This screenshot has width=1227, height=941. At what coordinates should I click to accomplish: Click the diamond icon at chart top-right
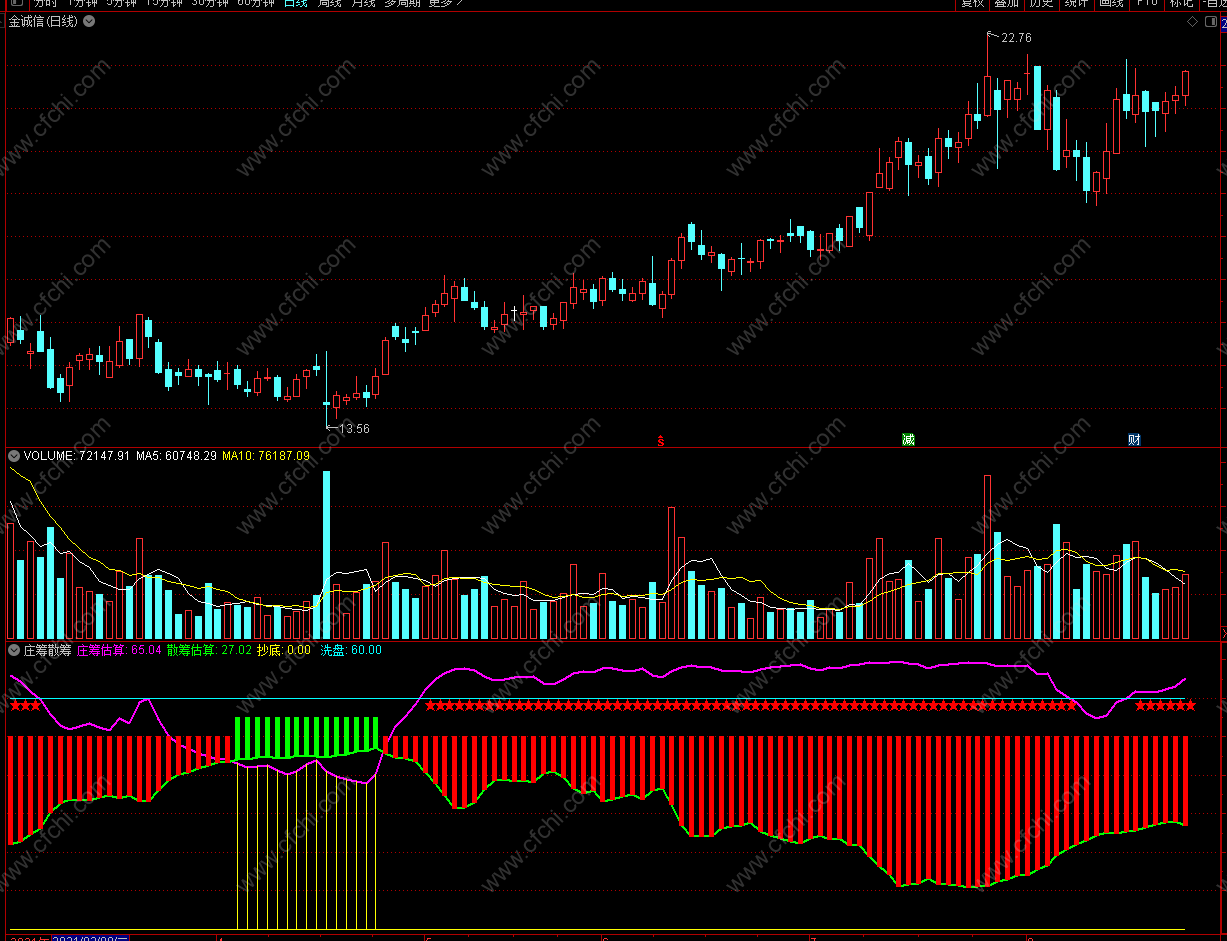[x=1192, y=21]
